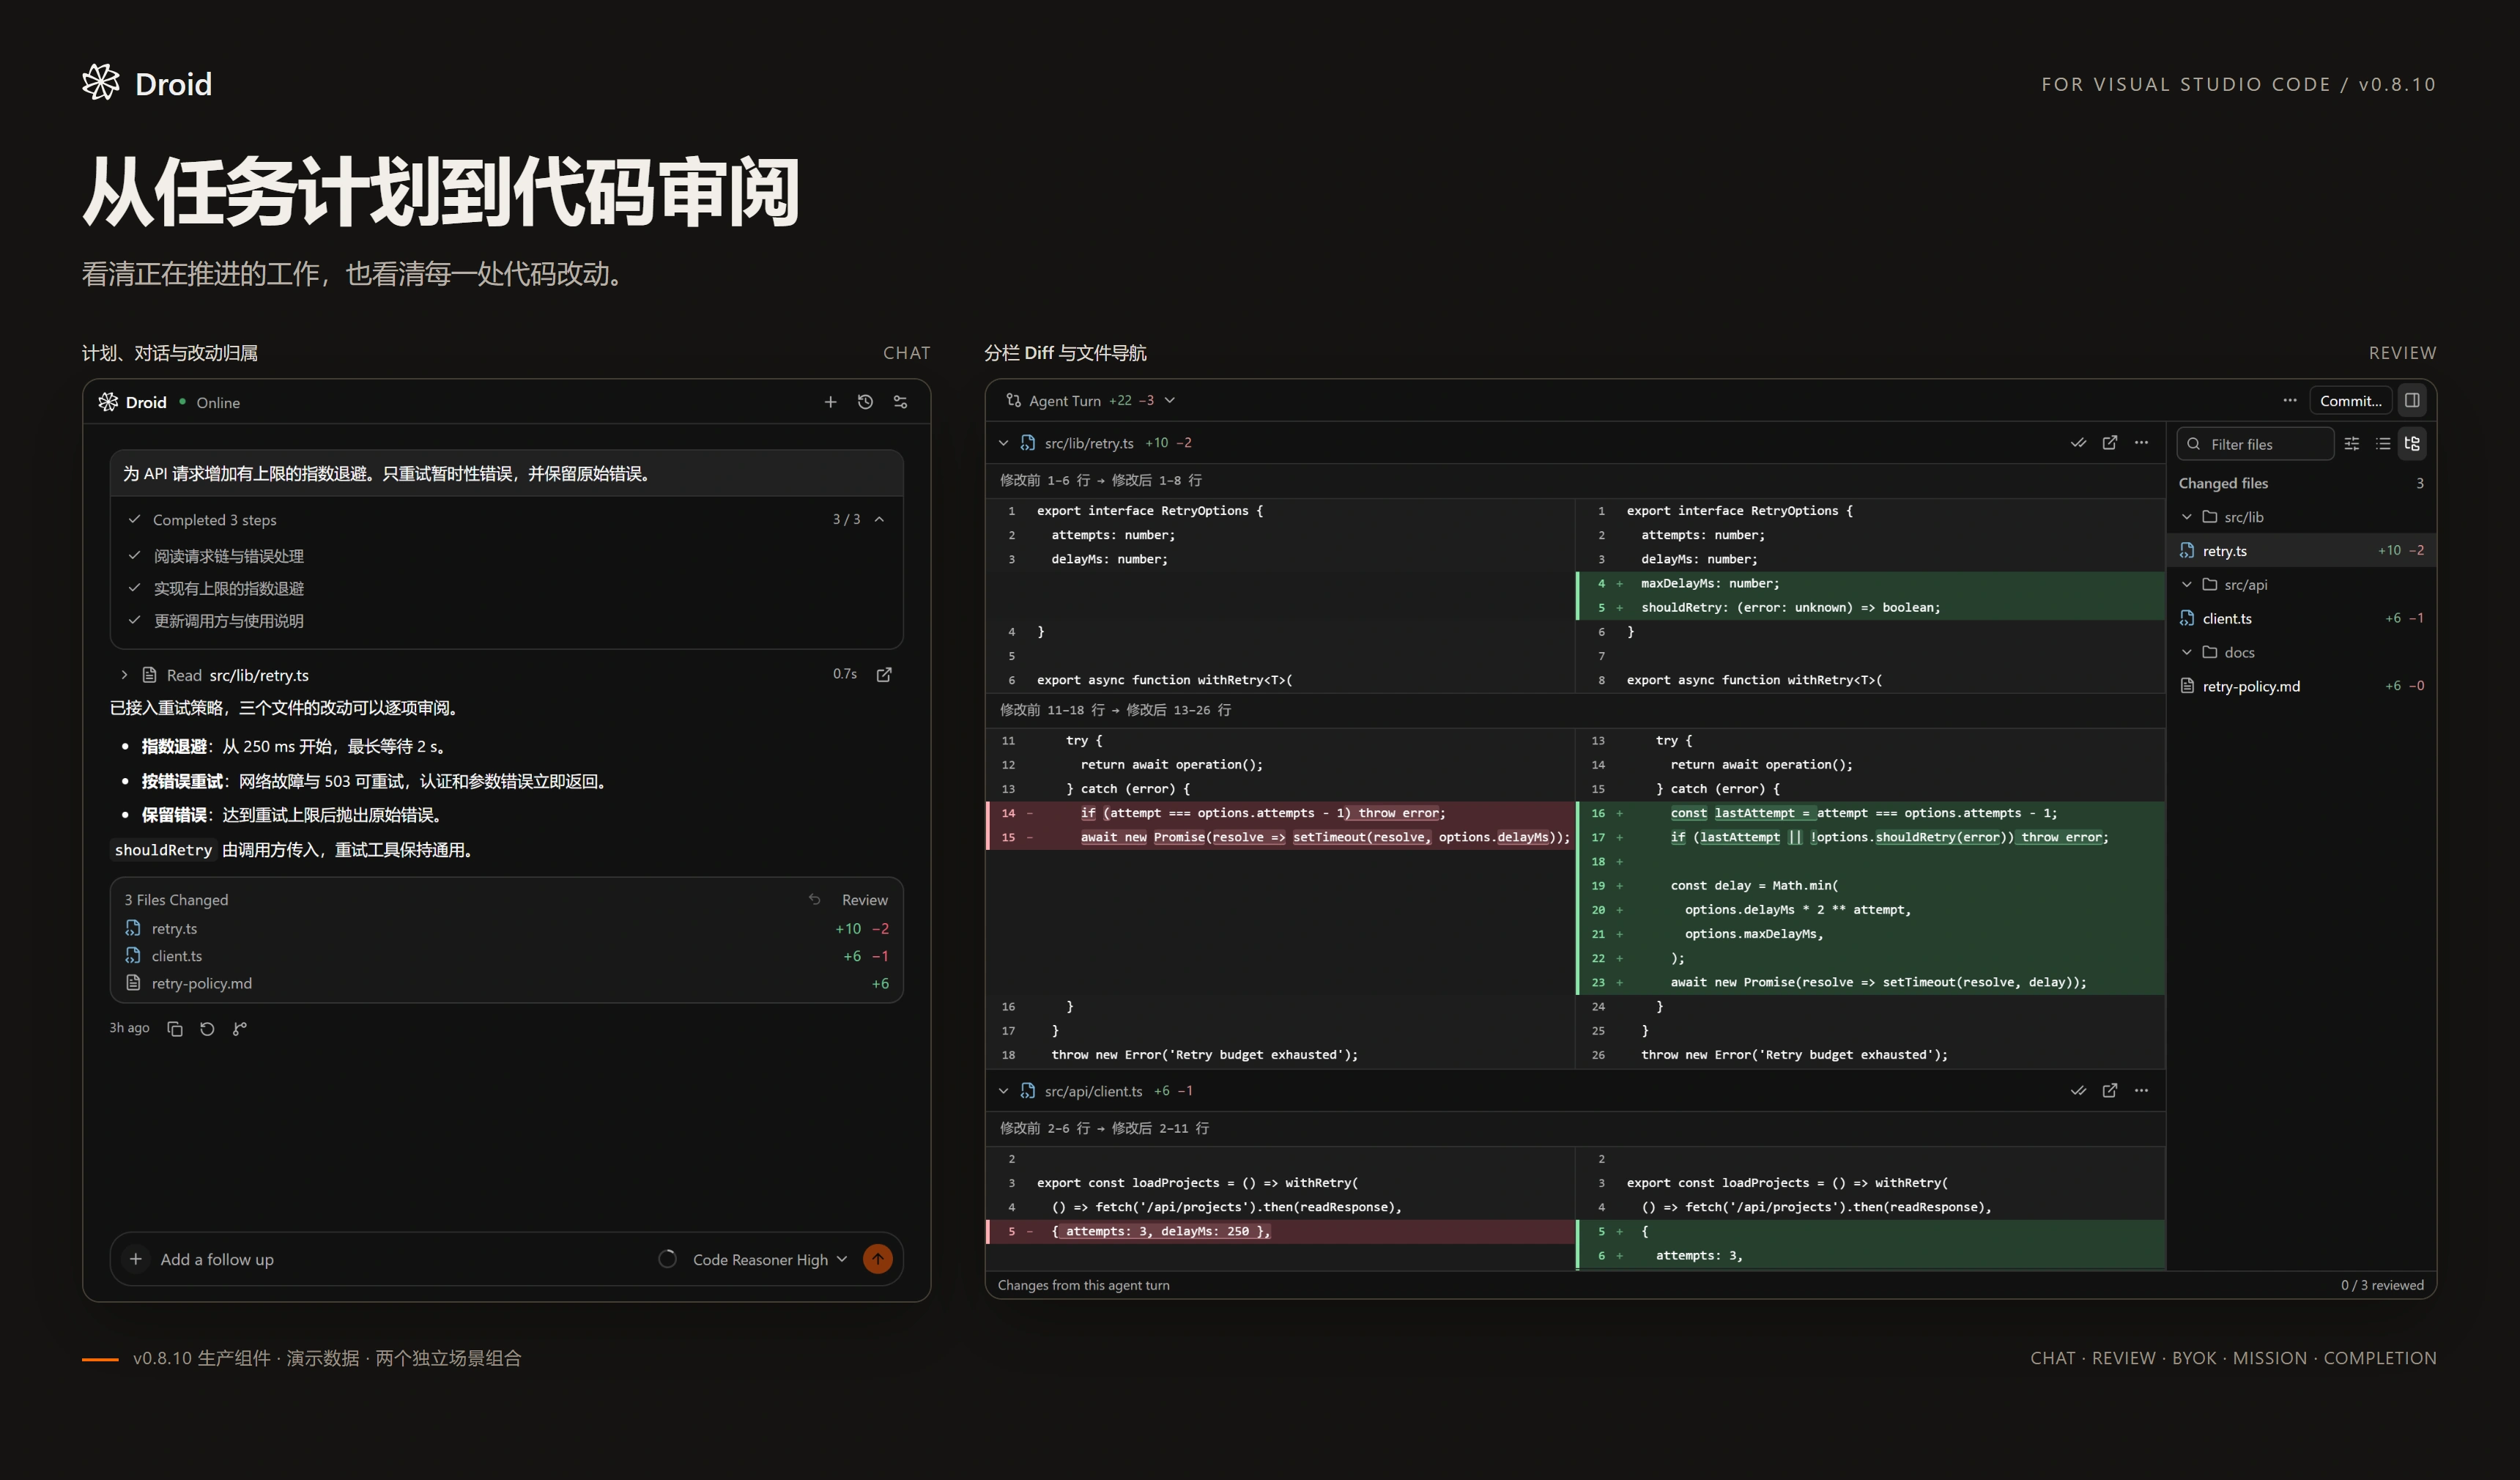Focus the Filter files search field
Viewport: 2520px width, 1480px height.
click(x=2256, y=444)
